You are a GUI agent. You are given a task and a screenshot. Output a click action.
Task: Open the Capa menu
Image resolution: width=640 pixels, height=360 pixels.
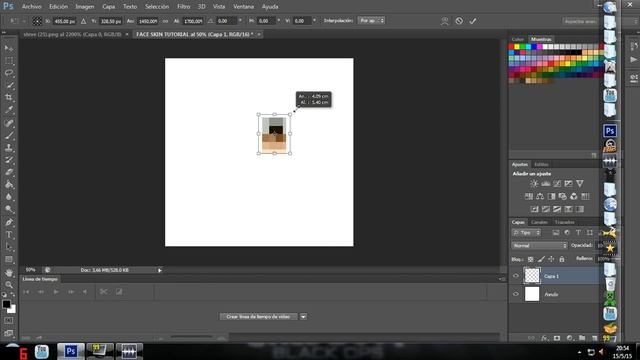point(108,7)
